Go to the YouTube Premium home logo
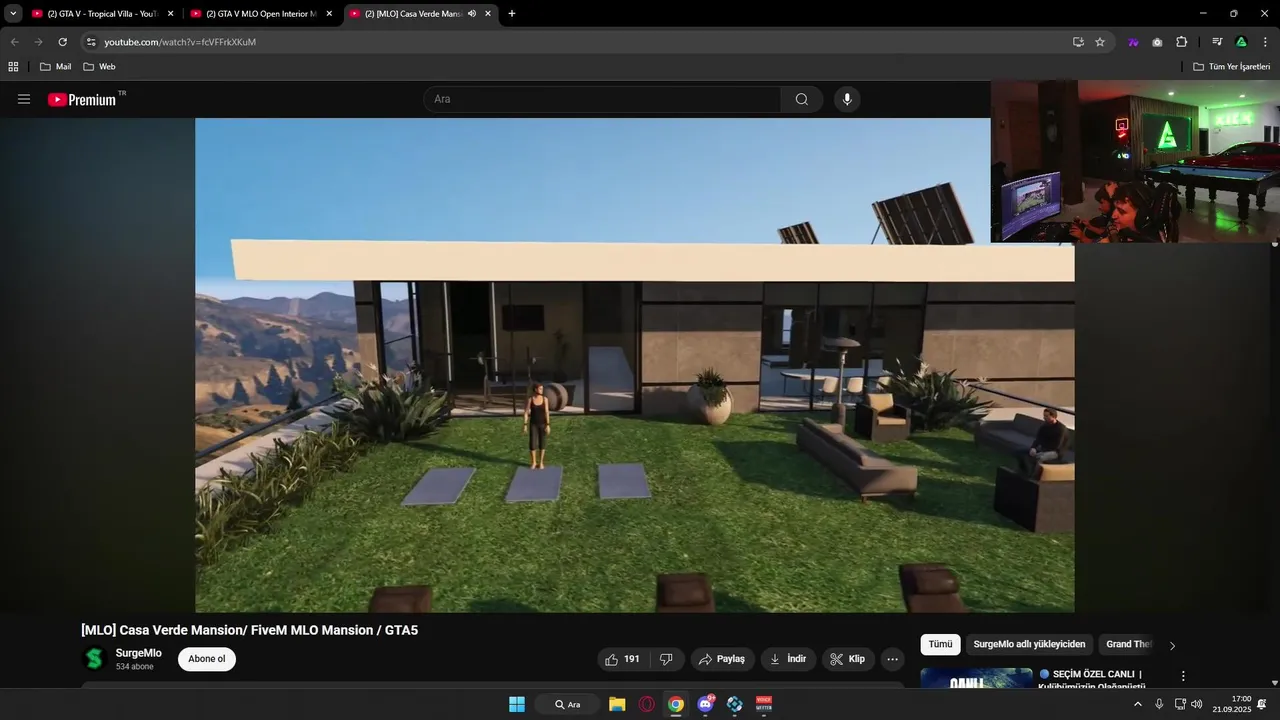 (x=82, y=99)
